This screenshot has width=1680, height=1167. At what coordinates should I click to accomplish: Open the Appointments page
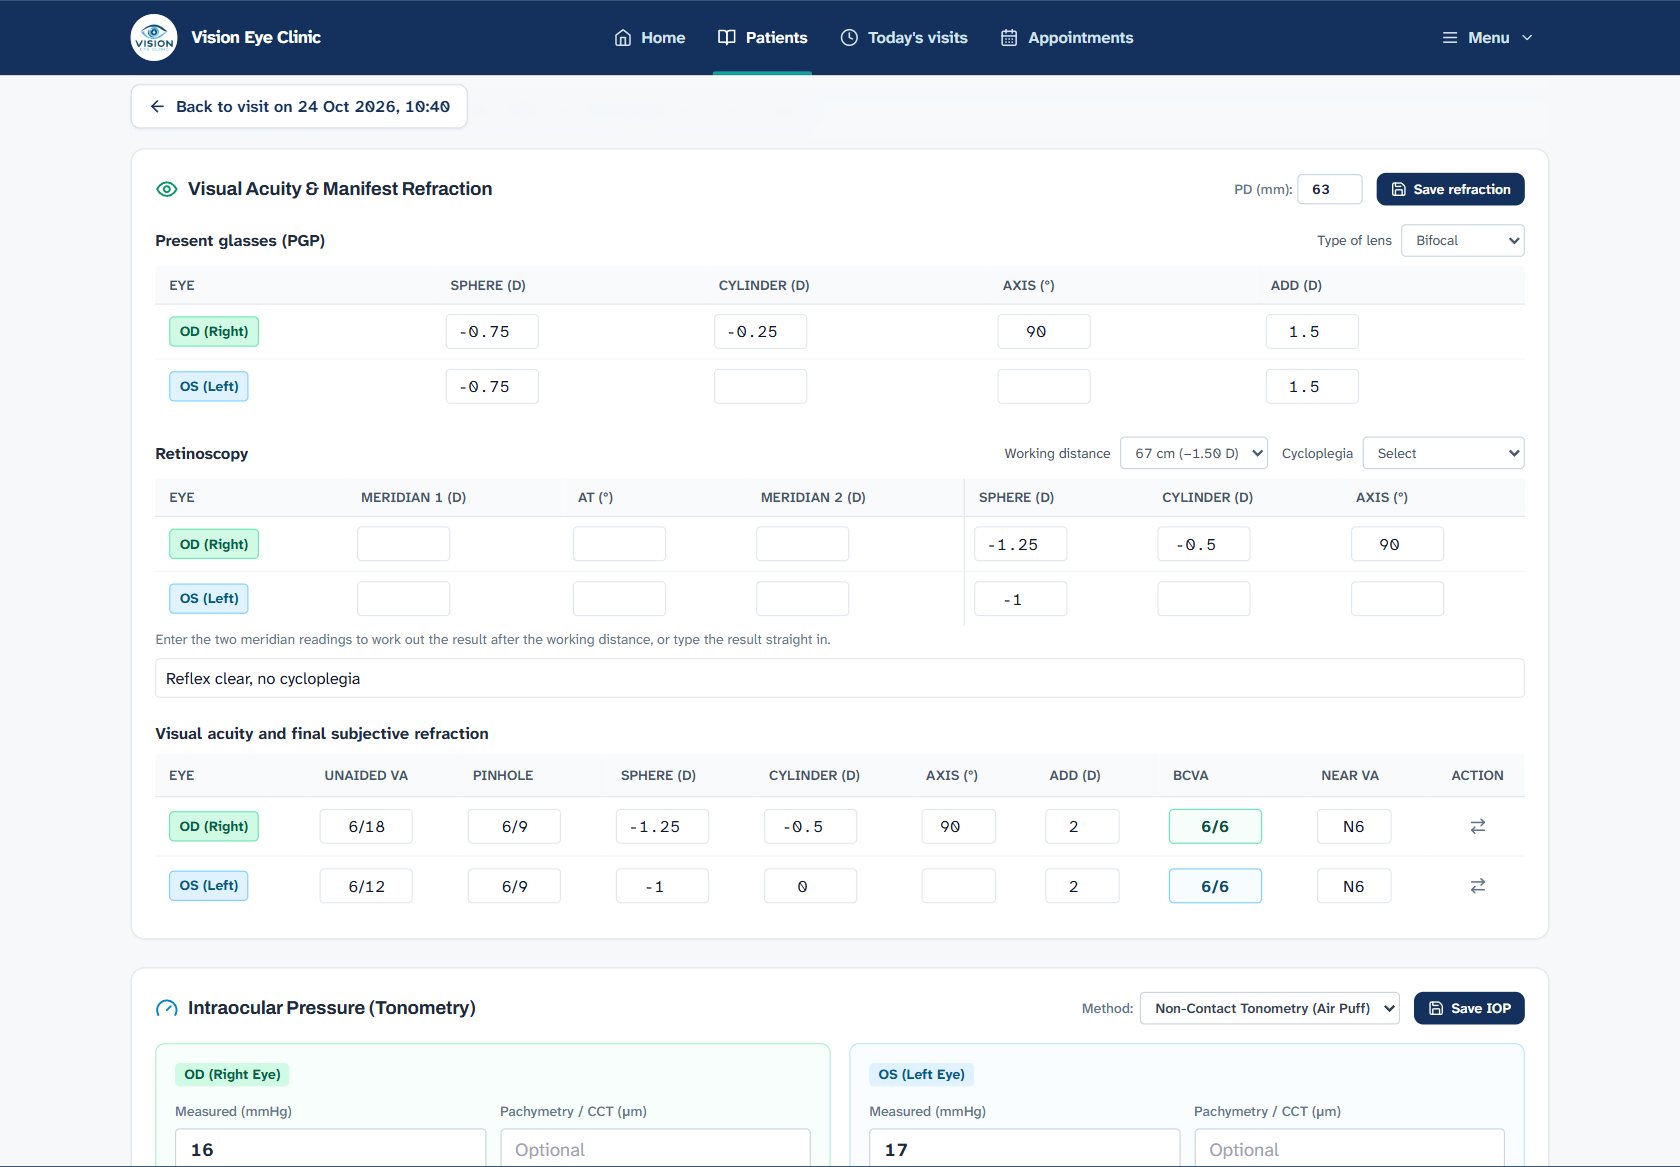(1067, 38)
